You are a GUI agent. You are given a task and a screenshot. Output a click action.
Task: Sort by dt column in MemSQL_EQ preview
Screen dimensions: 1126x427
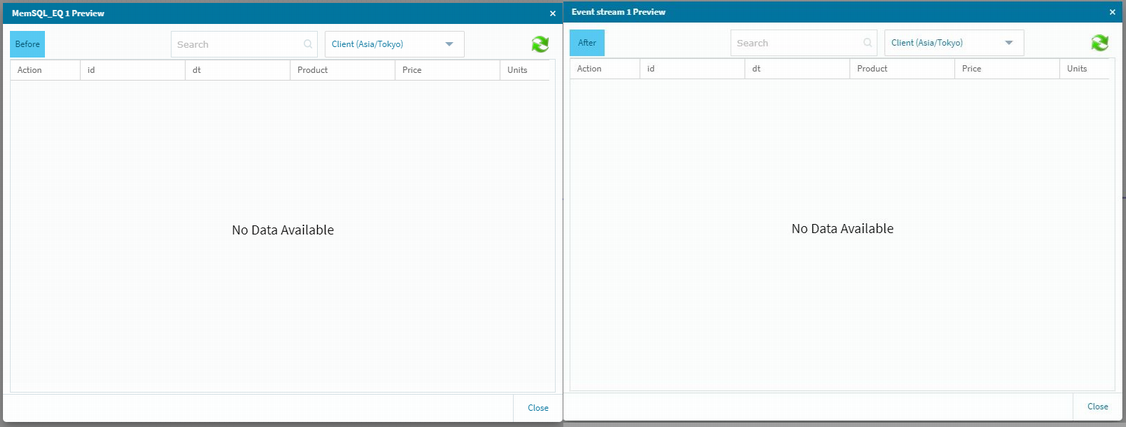(238, 70)
